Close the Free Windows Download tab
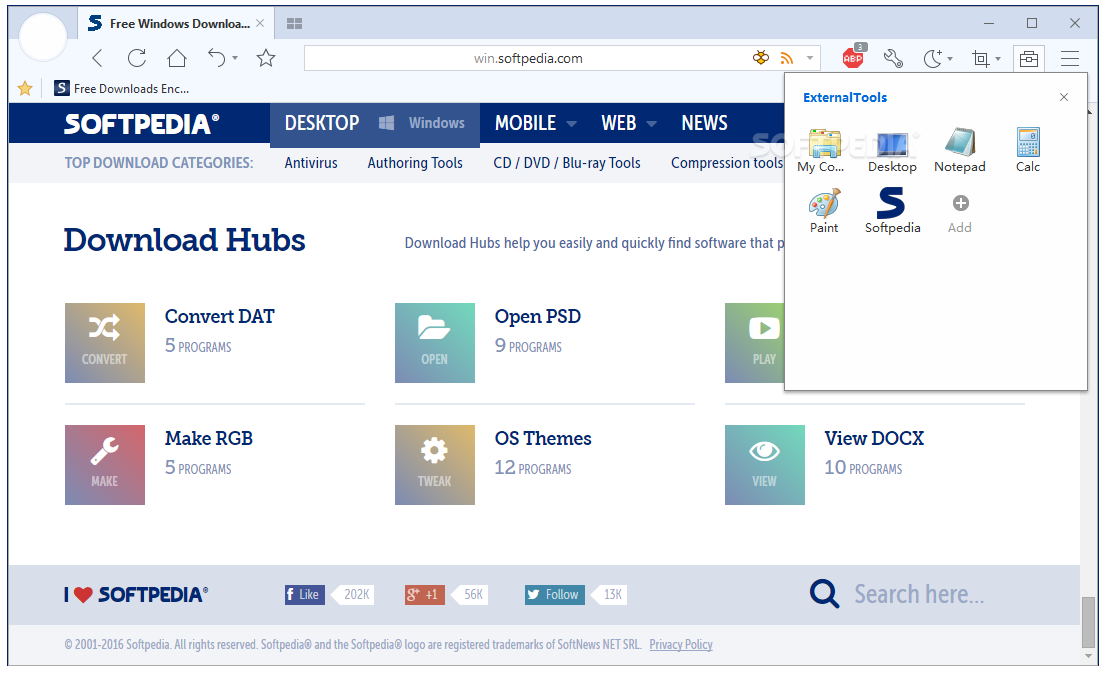1113x676 pixels. pyautogui.click(x=261, y=23)
